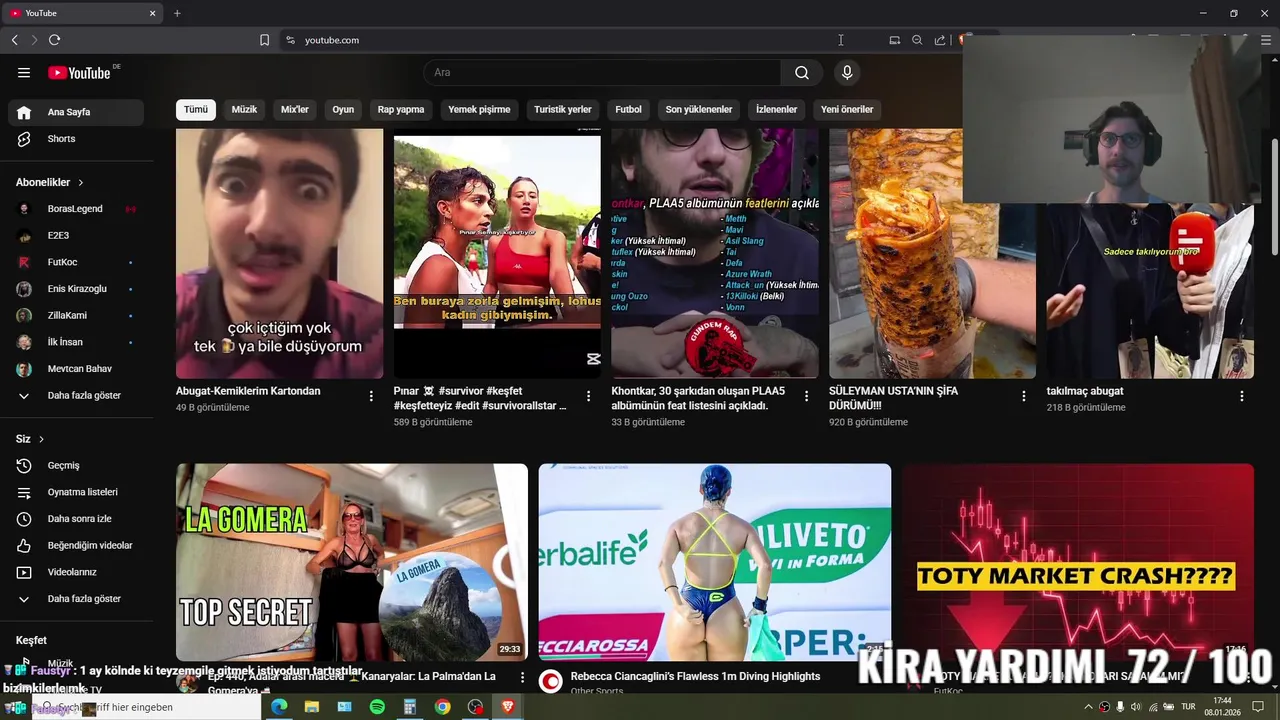Open File Explorer from taskbar
The height and width of the screenshot is (720, 1280).
point(312,707)
